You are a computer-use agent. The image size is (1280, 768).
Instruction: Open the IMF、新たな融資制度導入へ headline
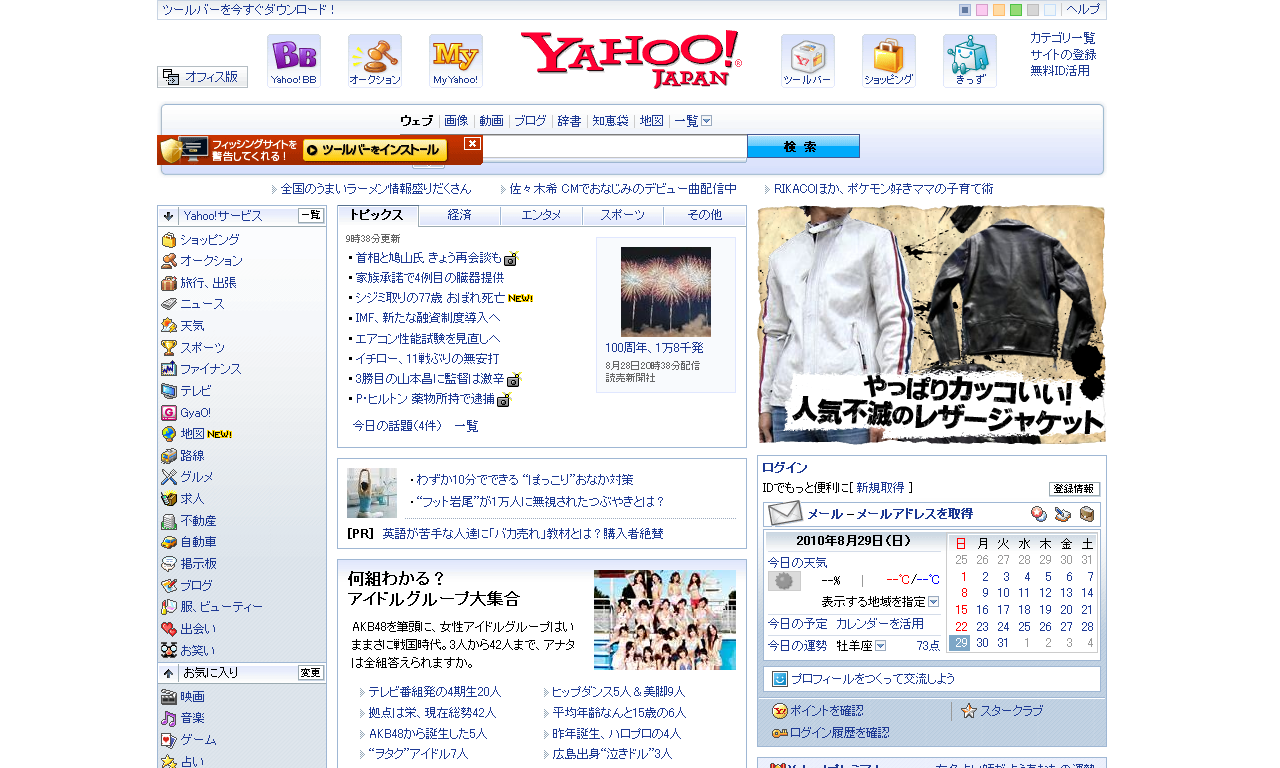(x=428, y=318)
